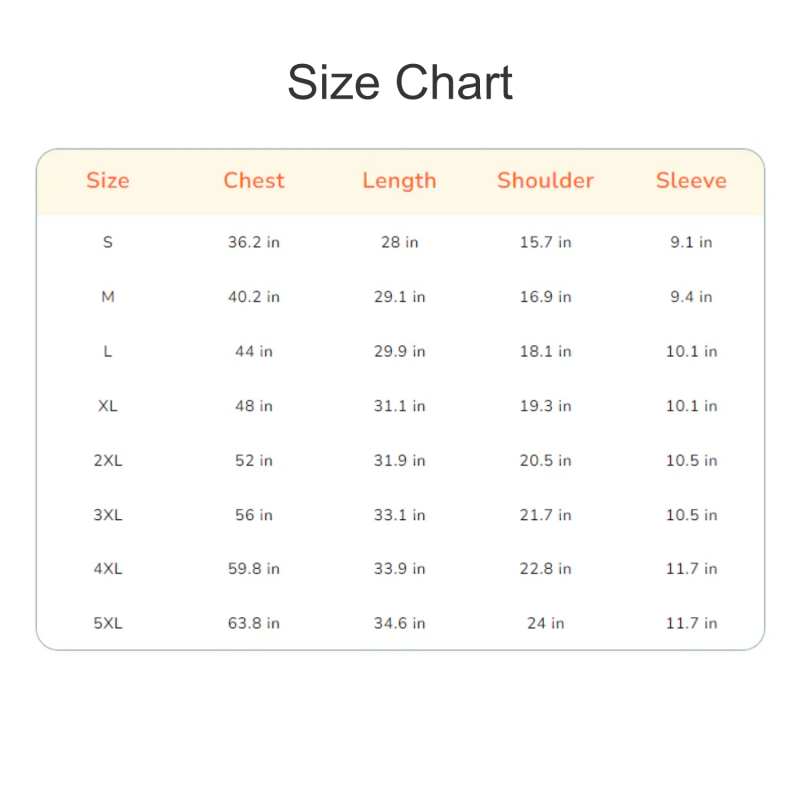The width and height of the screenshot is (800, 800).
Task: Click the 36.2 in chest value
Action: coord(254,242)
